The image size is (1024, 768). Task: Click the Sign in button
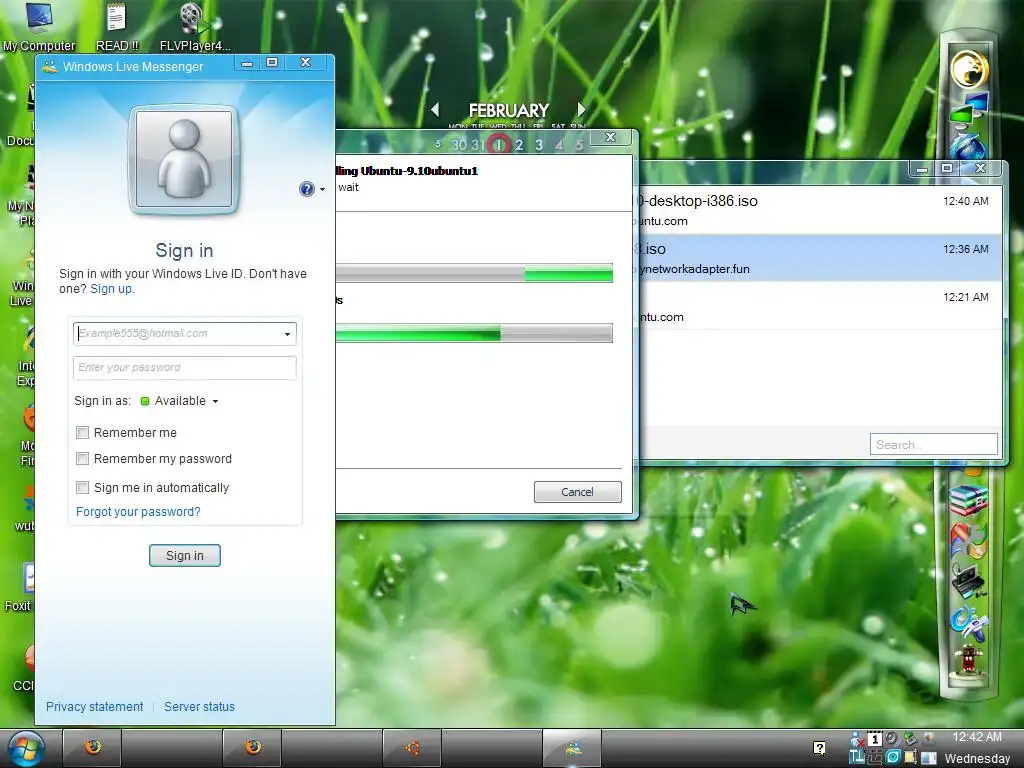185,555
